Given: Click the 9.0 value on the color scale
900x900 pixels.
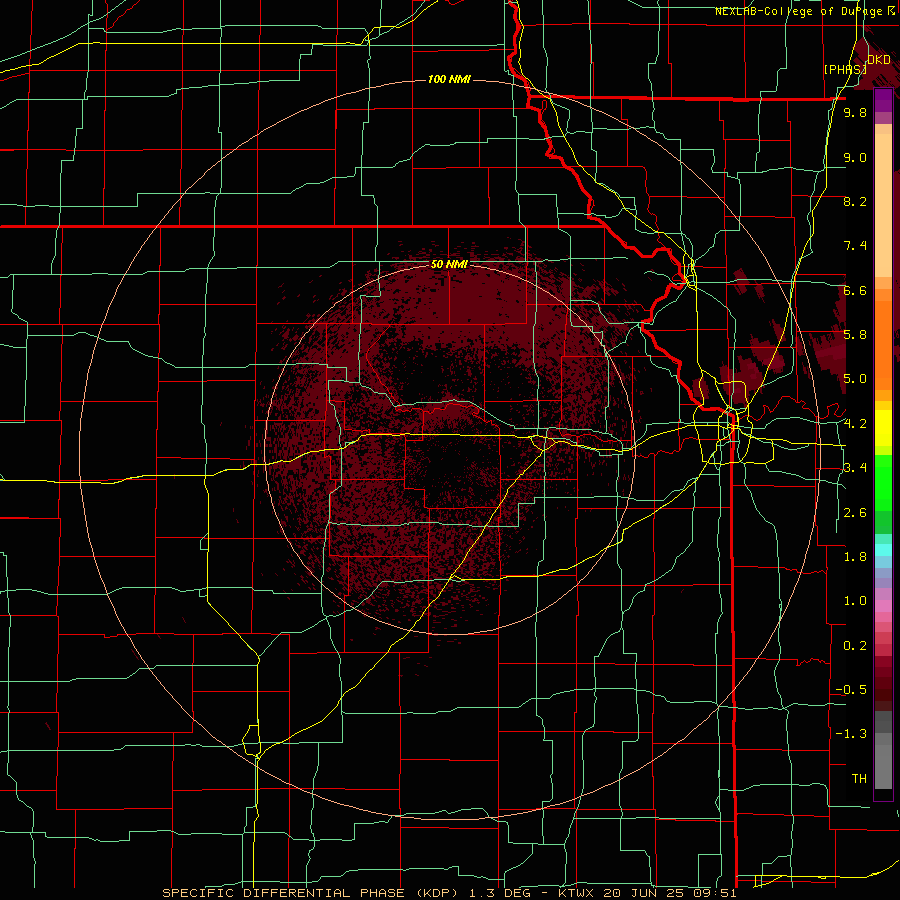Looking at the screenshot, I should point(855,157).
